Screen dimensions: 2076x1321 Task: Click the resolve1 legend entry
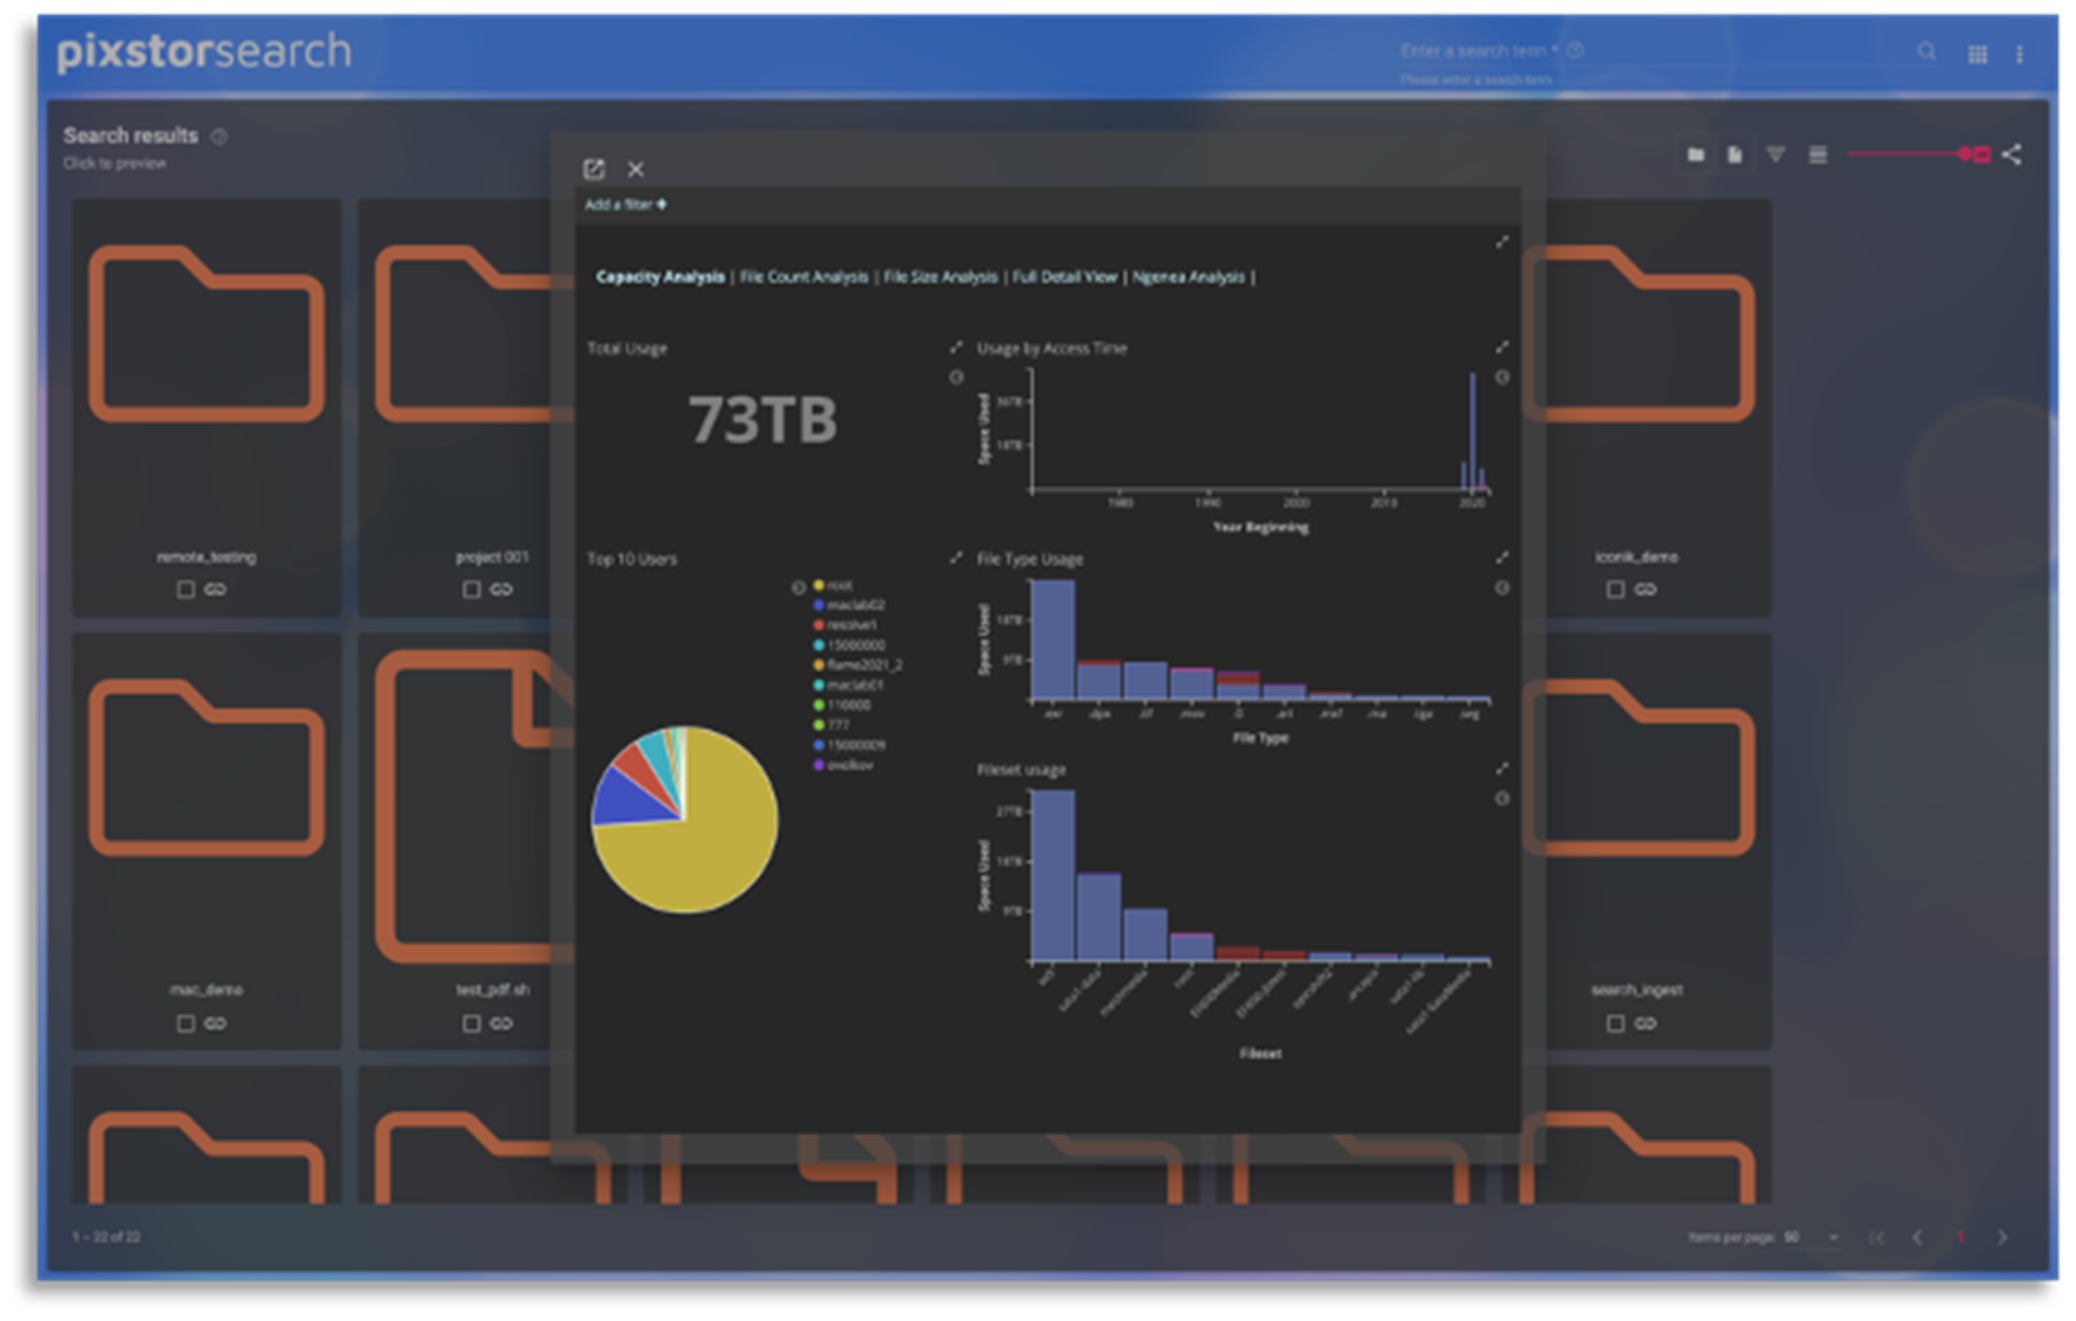point(845,625)
